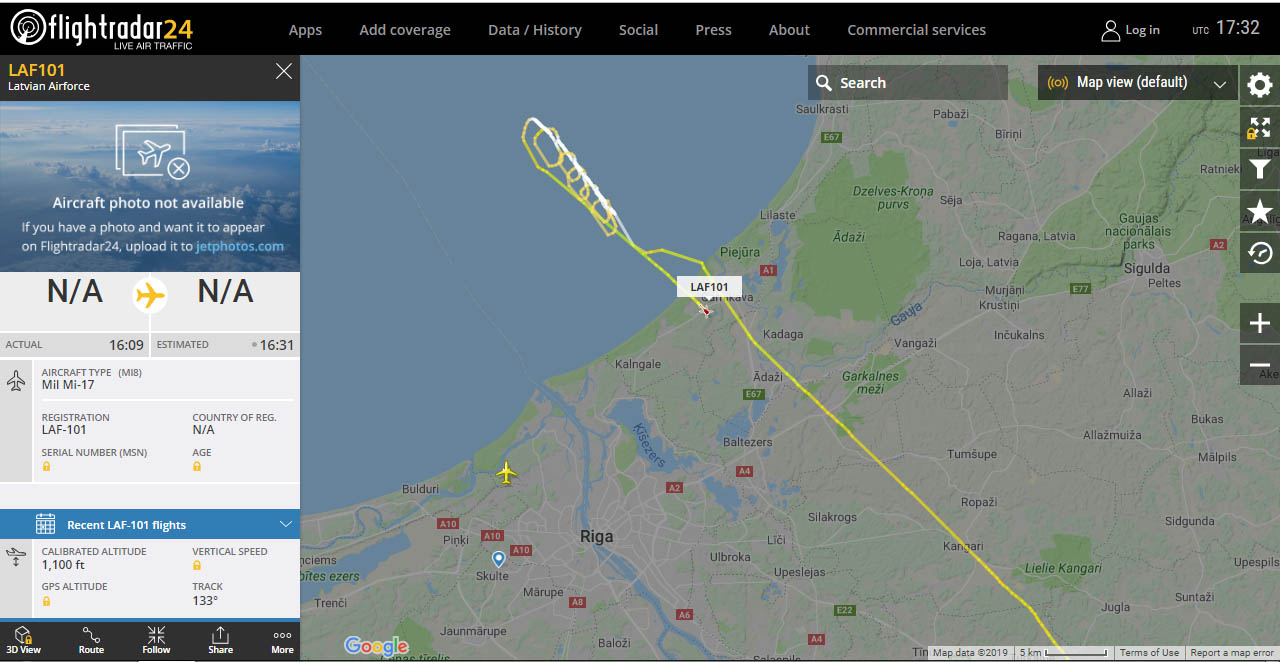Expand Recent LAF-101 flights section
The width and height of the screenshot is (1280, 662).
click(x=150, y=524)
